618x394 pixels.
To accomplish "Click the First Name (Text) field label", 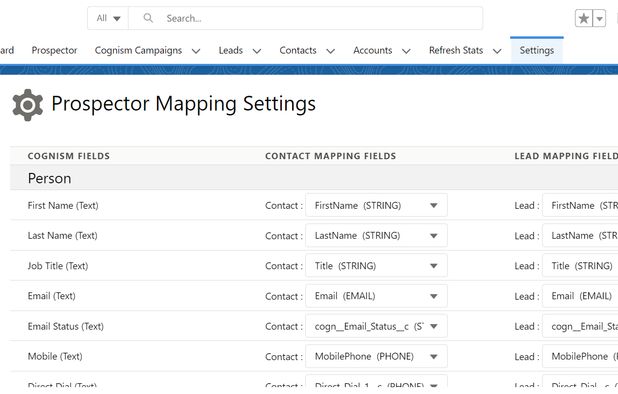I will 63,206.
